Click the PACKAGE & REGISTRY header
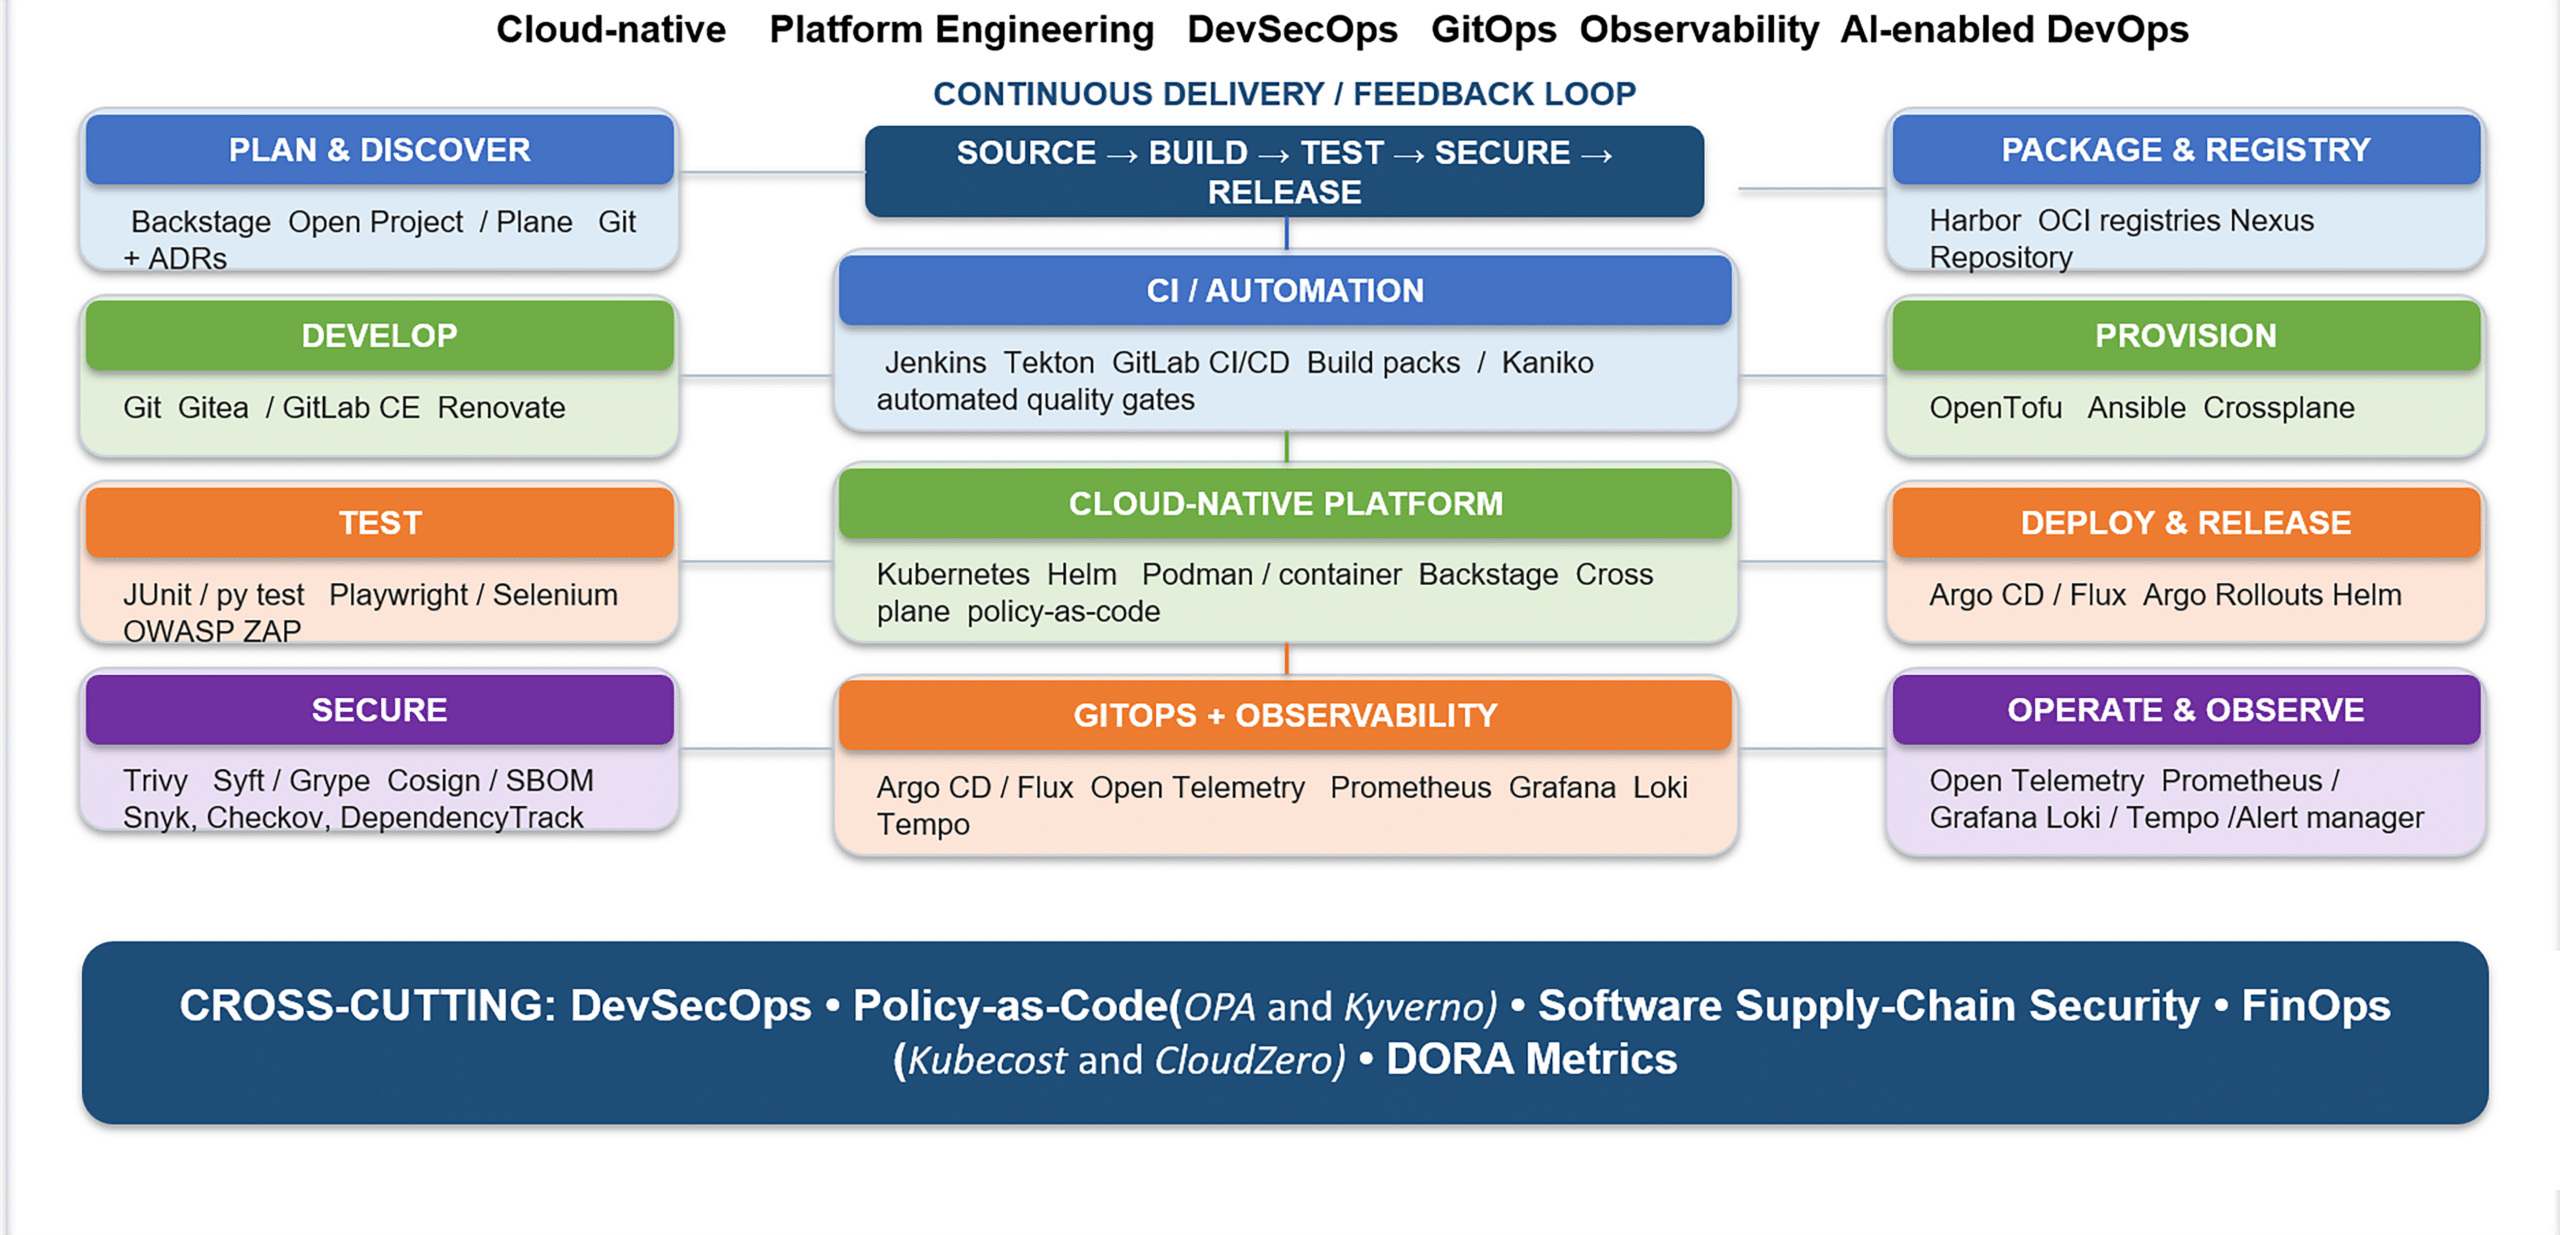The height and width of the screenshot is (1235, 2560). (x=2186, y=150)
